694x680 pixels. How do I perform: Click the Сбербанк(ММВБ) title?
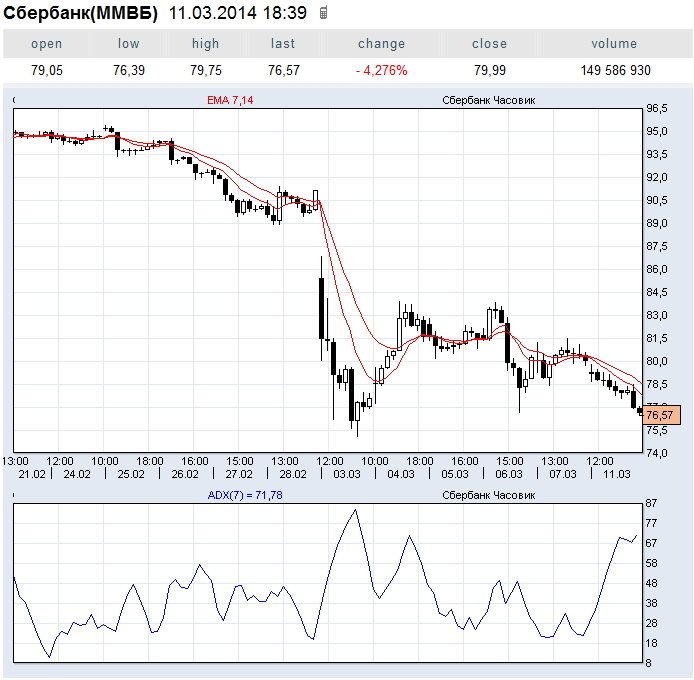(x=80, y=13)
